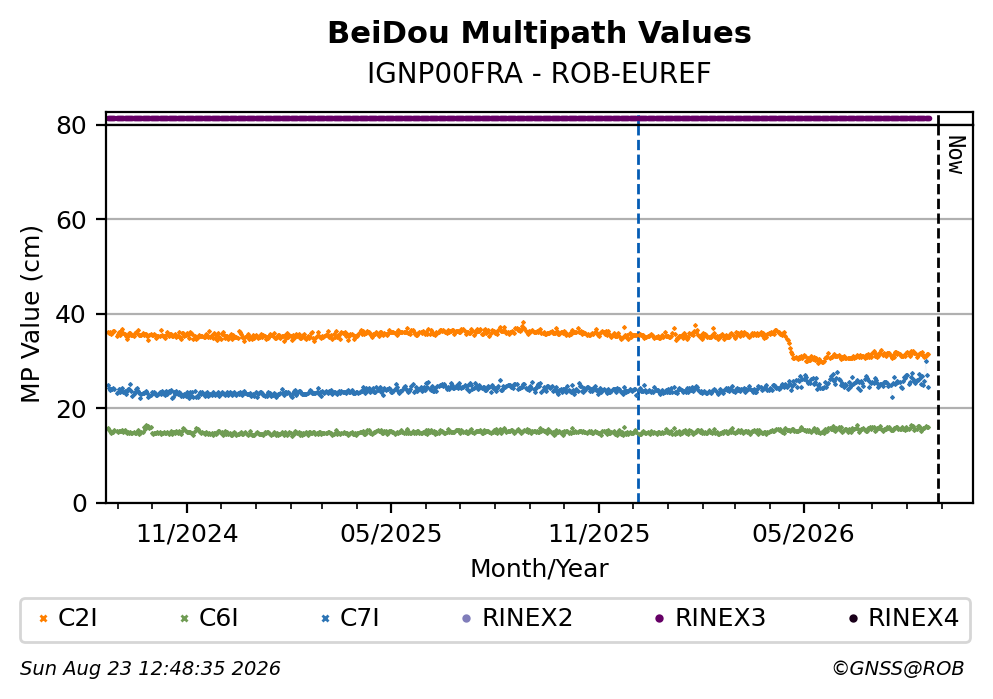Click the C2I orange legend marker
The image size is (993, 699).
click(44, 619)
